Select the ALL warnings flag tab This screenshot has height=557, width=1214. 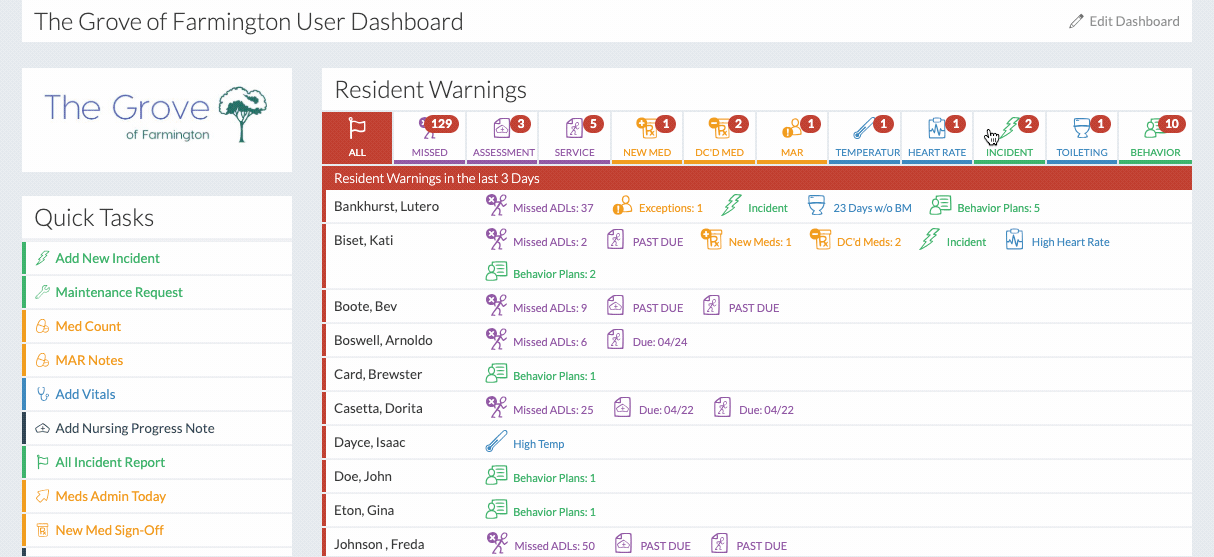[357, 137]
